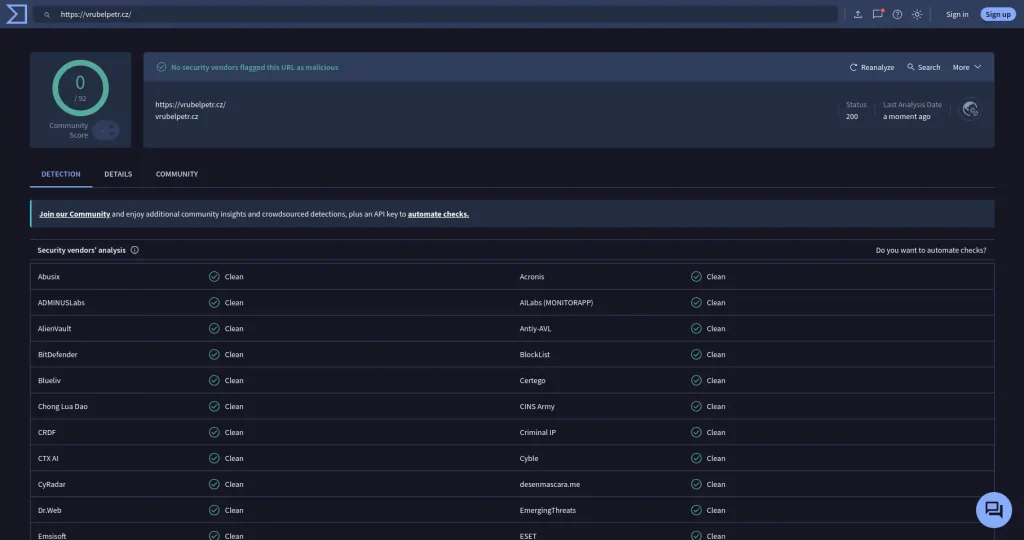
Task: Click the ADMINUSLabs vendor name
Action: click(x=61, y=302)
